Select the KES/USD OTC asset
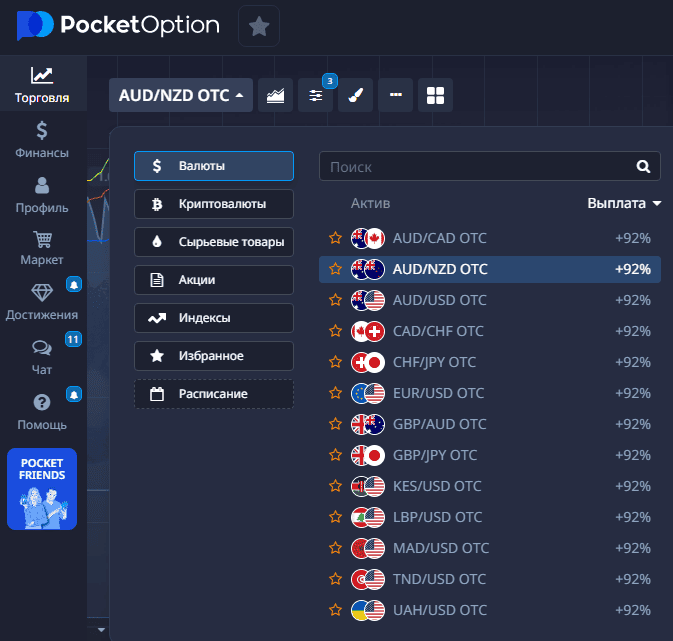This screenshot has height=641, width=673. pos(490,486)
